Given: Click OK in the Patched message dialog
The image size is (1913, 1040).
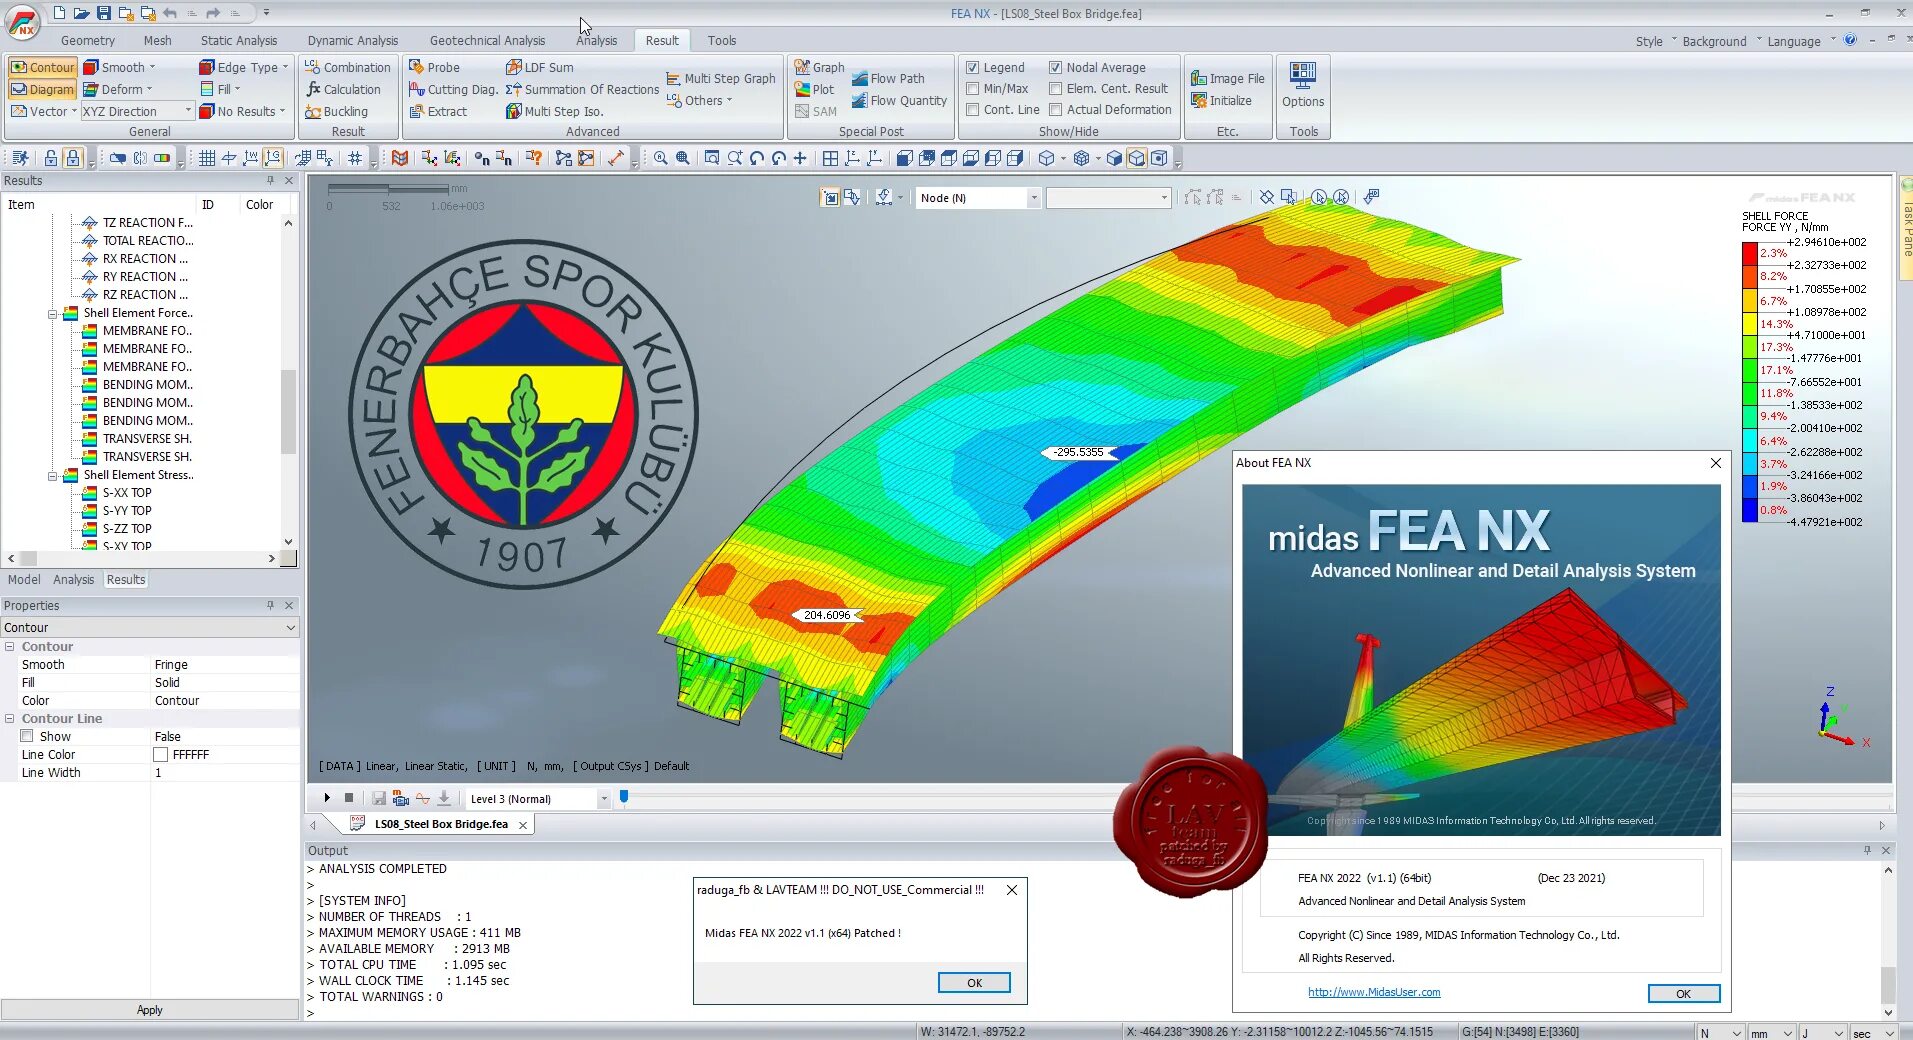Looking at the screenshot, I should coord(974,983).
